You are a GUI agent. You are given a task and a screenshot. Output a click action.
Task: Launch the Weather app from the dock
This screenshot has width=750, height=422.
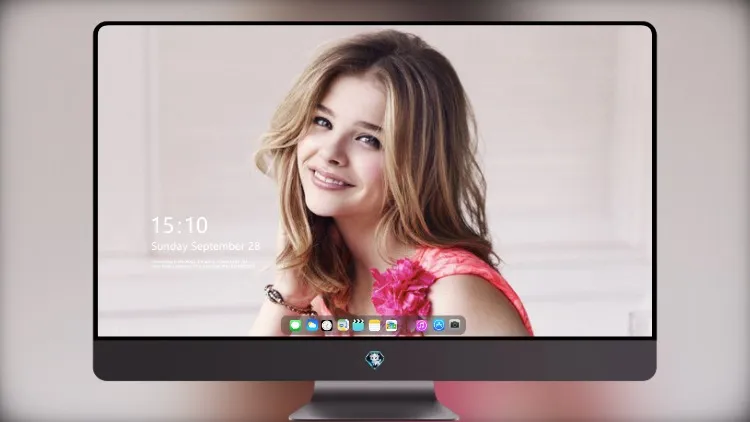point(312,326)
